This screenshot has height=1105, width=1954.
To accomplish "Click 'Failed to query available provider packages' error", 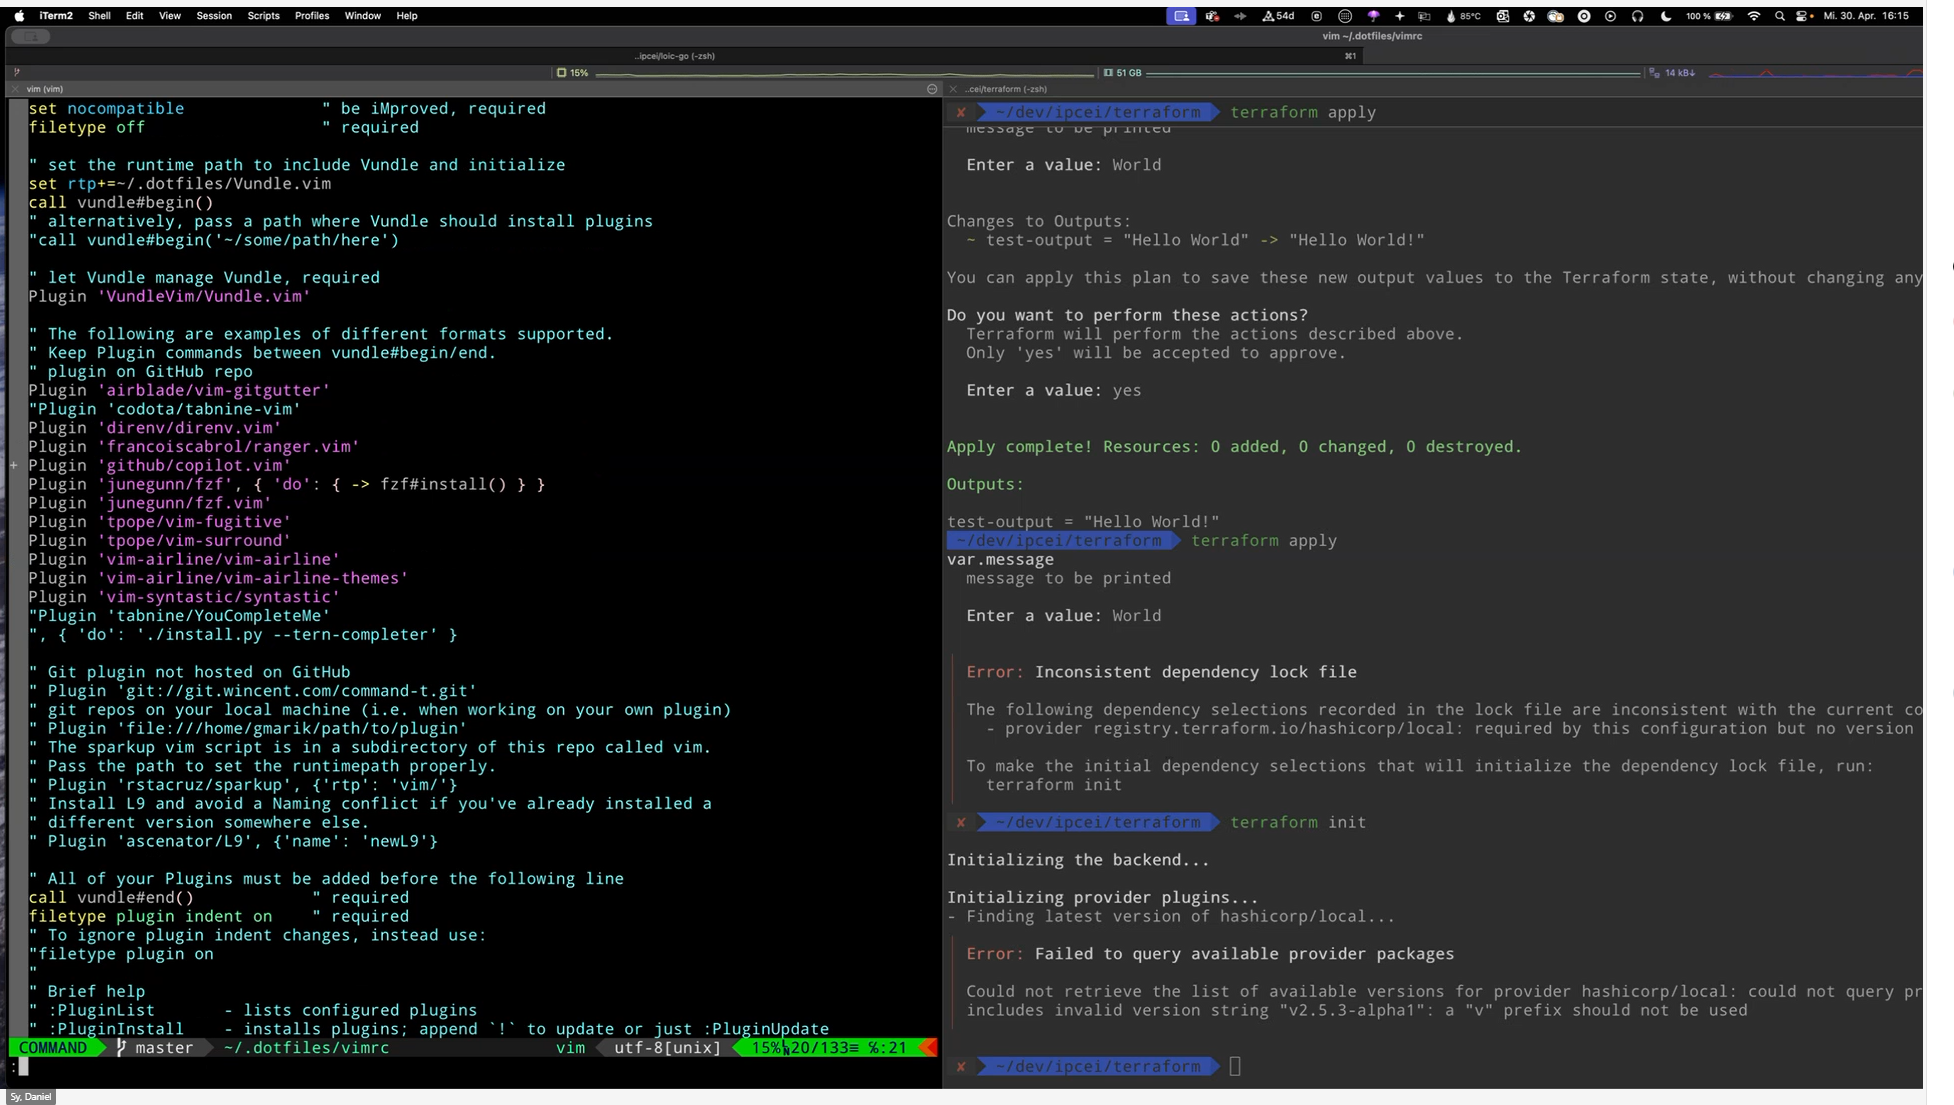I will click(1244, 954).
